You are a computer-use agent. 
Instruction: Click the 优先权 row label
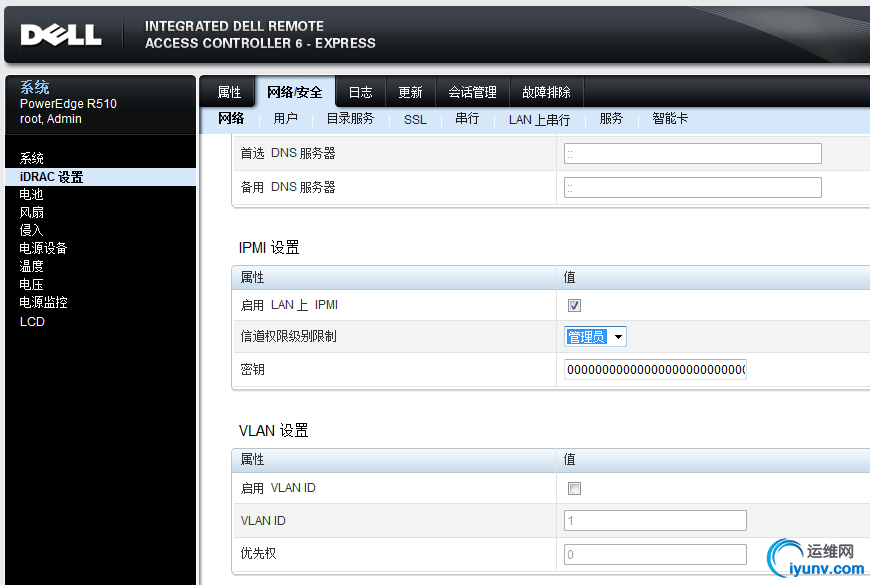[x=259, y=553]
